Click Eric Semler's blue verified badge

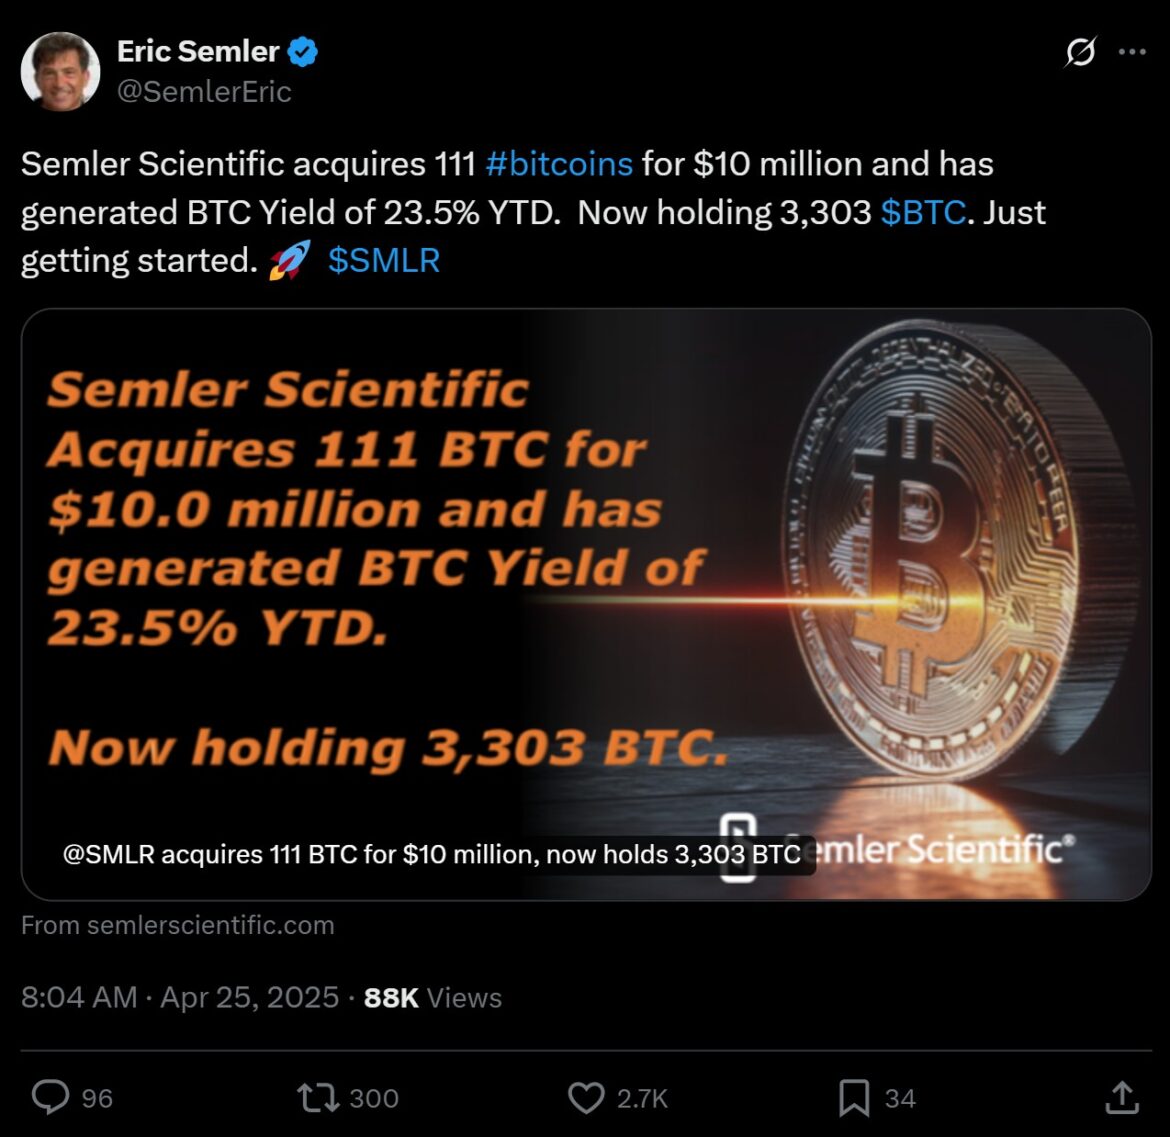pyautogui.click(x=303, y=51)
